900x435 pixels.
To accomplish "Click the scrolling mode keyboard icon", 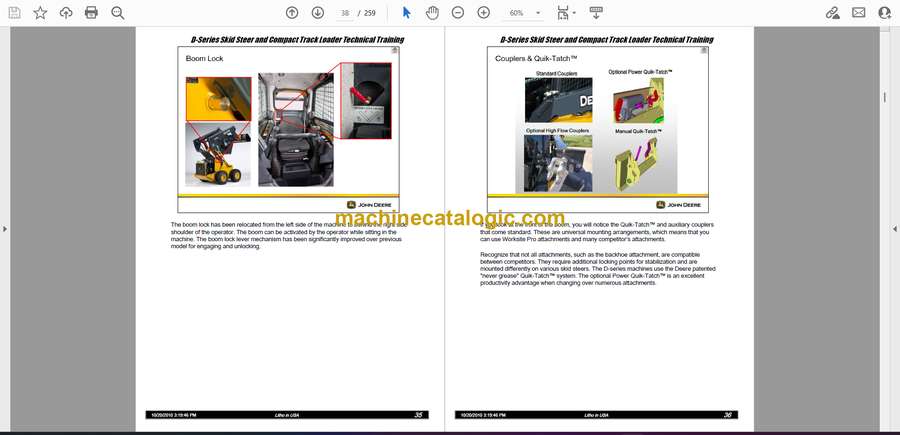I will click(x=596, y=13).
